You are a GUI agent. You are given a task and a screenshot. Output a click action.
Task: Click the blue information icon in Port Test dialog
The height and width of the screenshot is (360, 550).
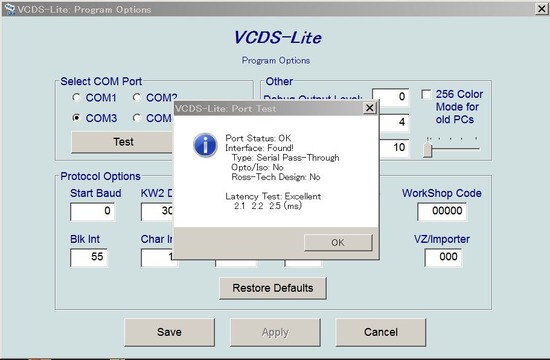tap(205, 145)
